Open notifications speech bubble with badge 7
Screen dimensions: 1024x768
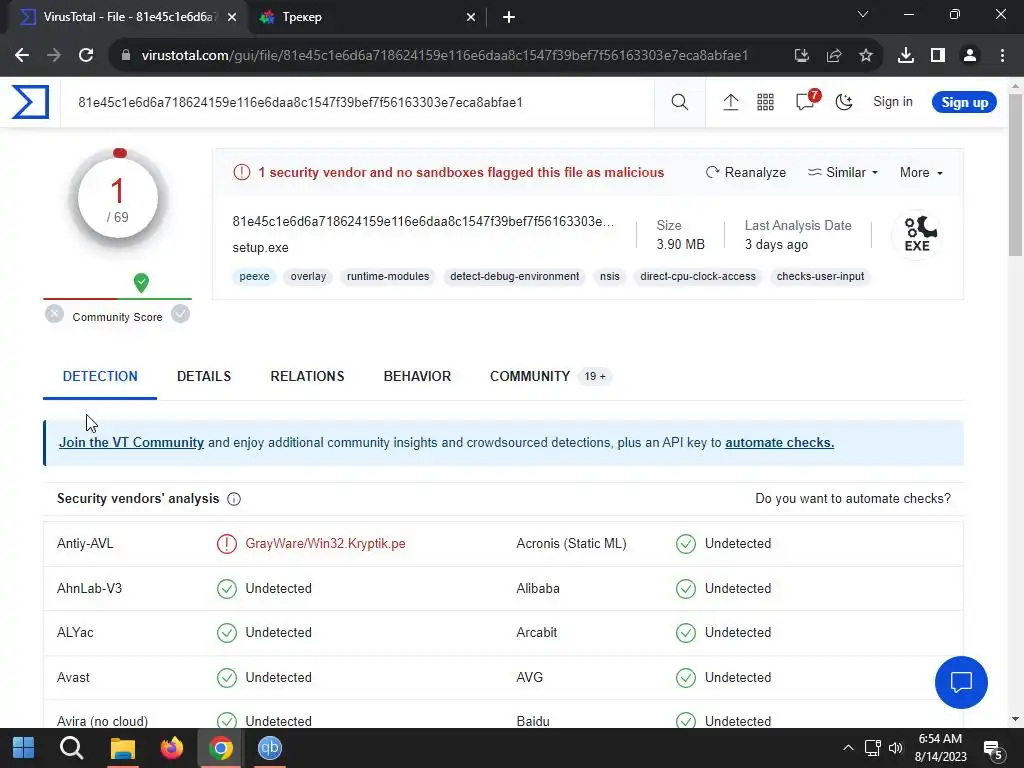click(806, 101)
